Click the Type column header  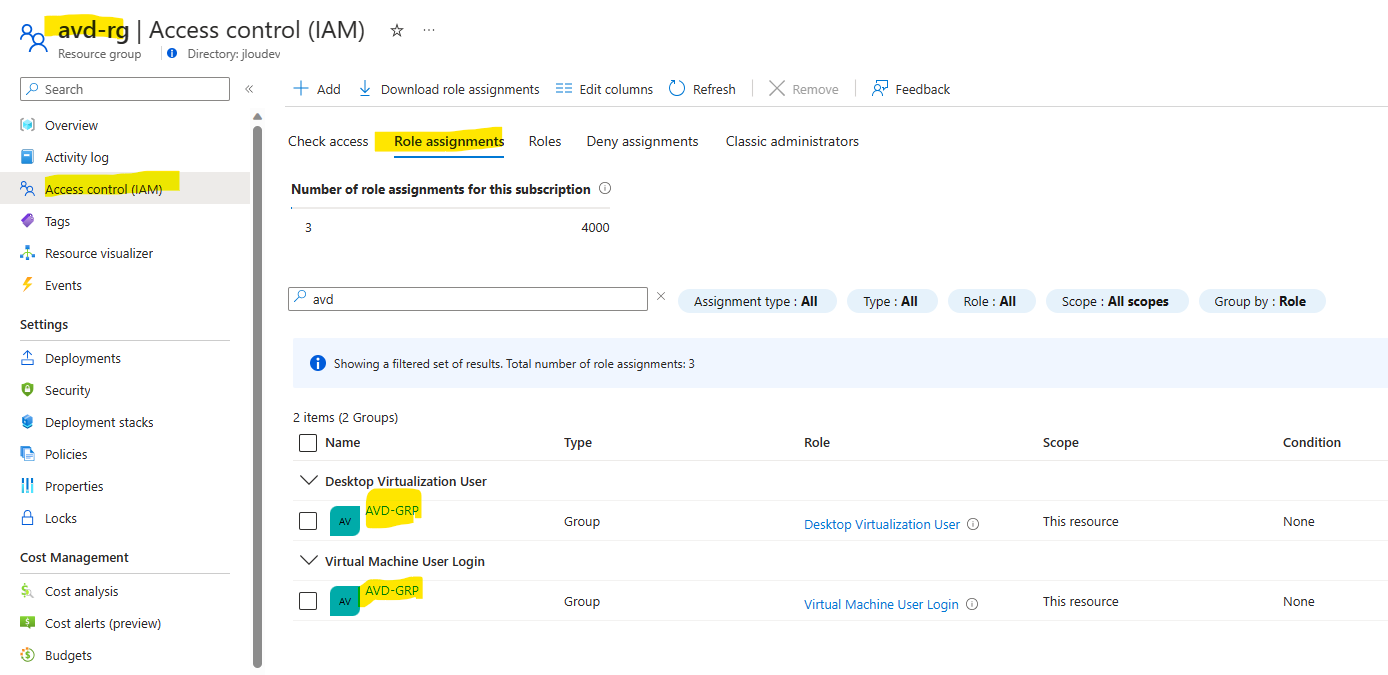(578, 442)
